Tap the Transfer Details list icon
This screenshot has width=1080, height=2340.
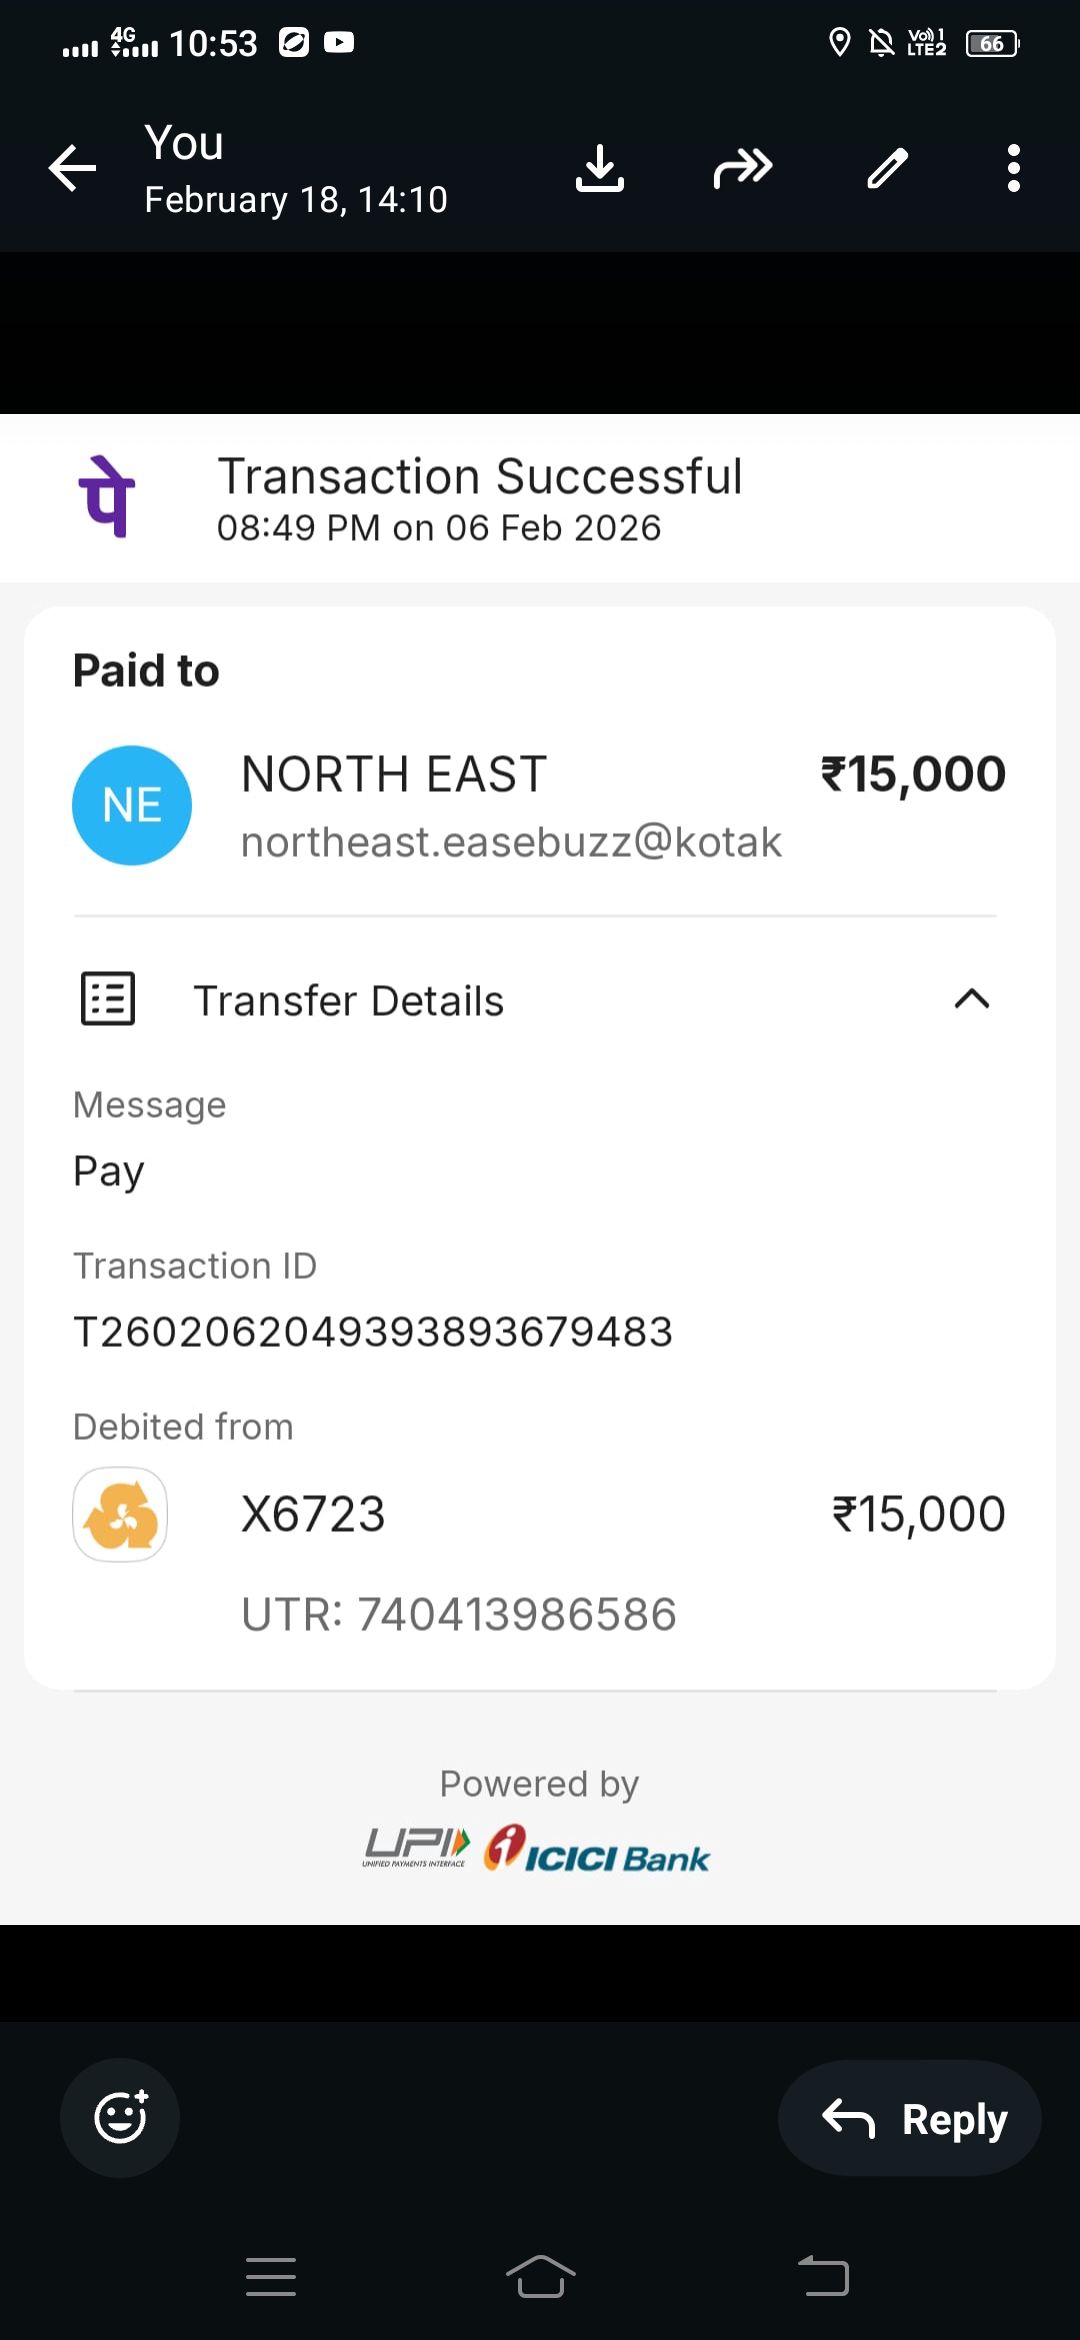[108, 999]
